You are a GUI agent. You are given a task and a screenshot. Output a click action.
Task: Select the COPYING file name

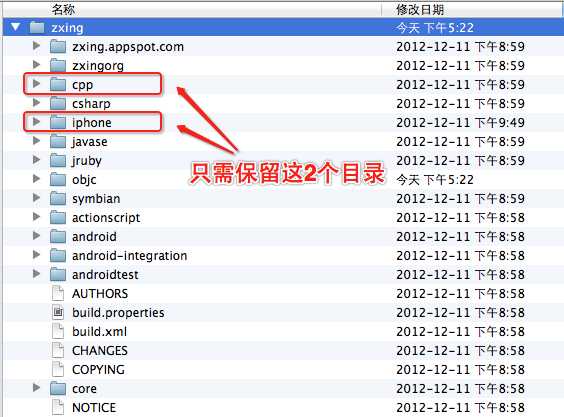(x=98, y=370)
